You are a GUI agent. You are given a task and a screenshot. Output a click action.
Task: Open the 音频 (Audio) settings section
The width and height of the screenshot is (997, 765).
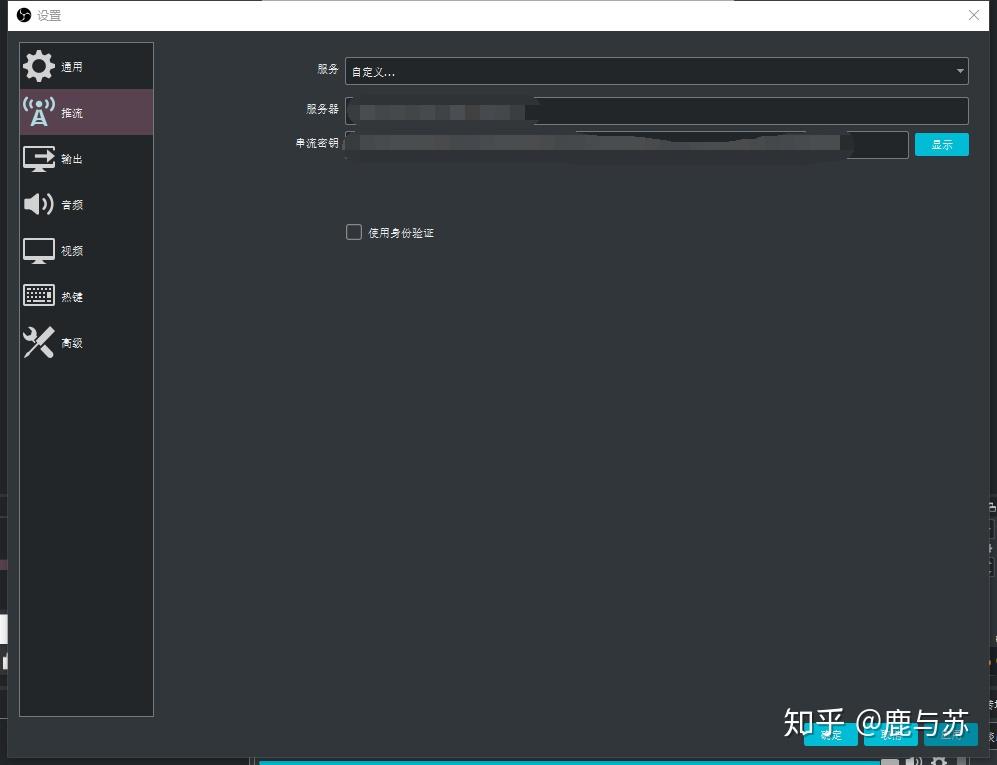(86, 204)
